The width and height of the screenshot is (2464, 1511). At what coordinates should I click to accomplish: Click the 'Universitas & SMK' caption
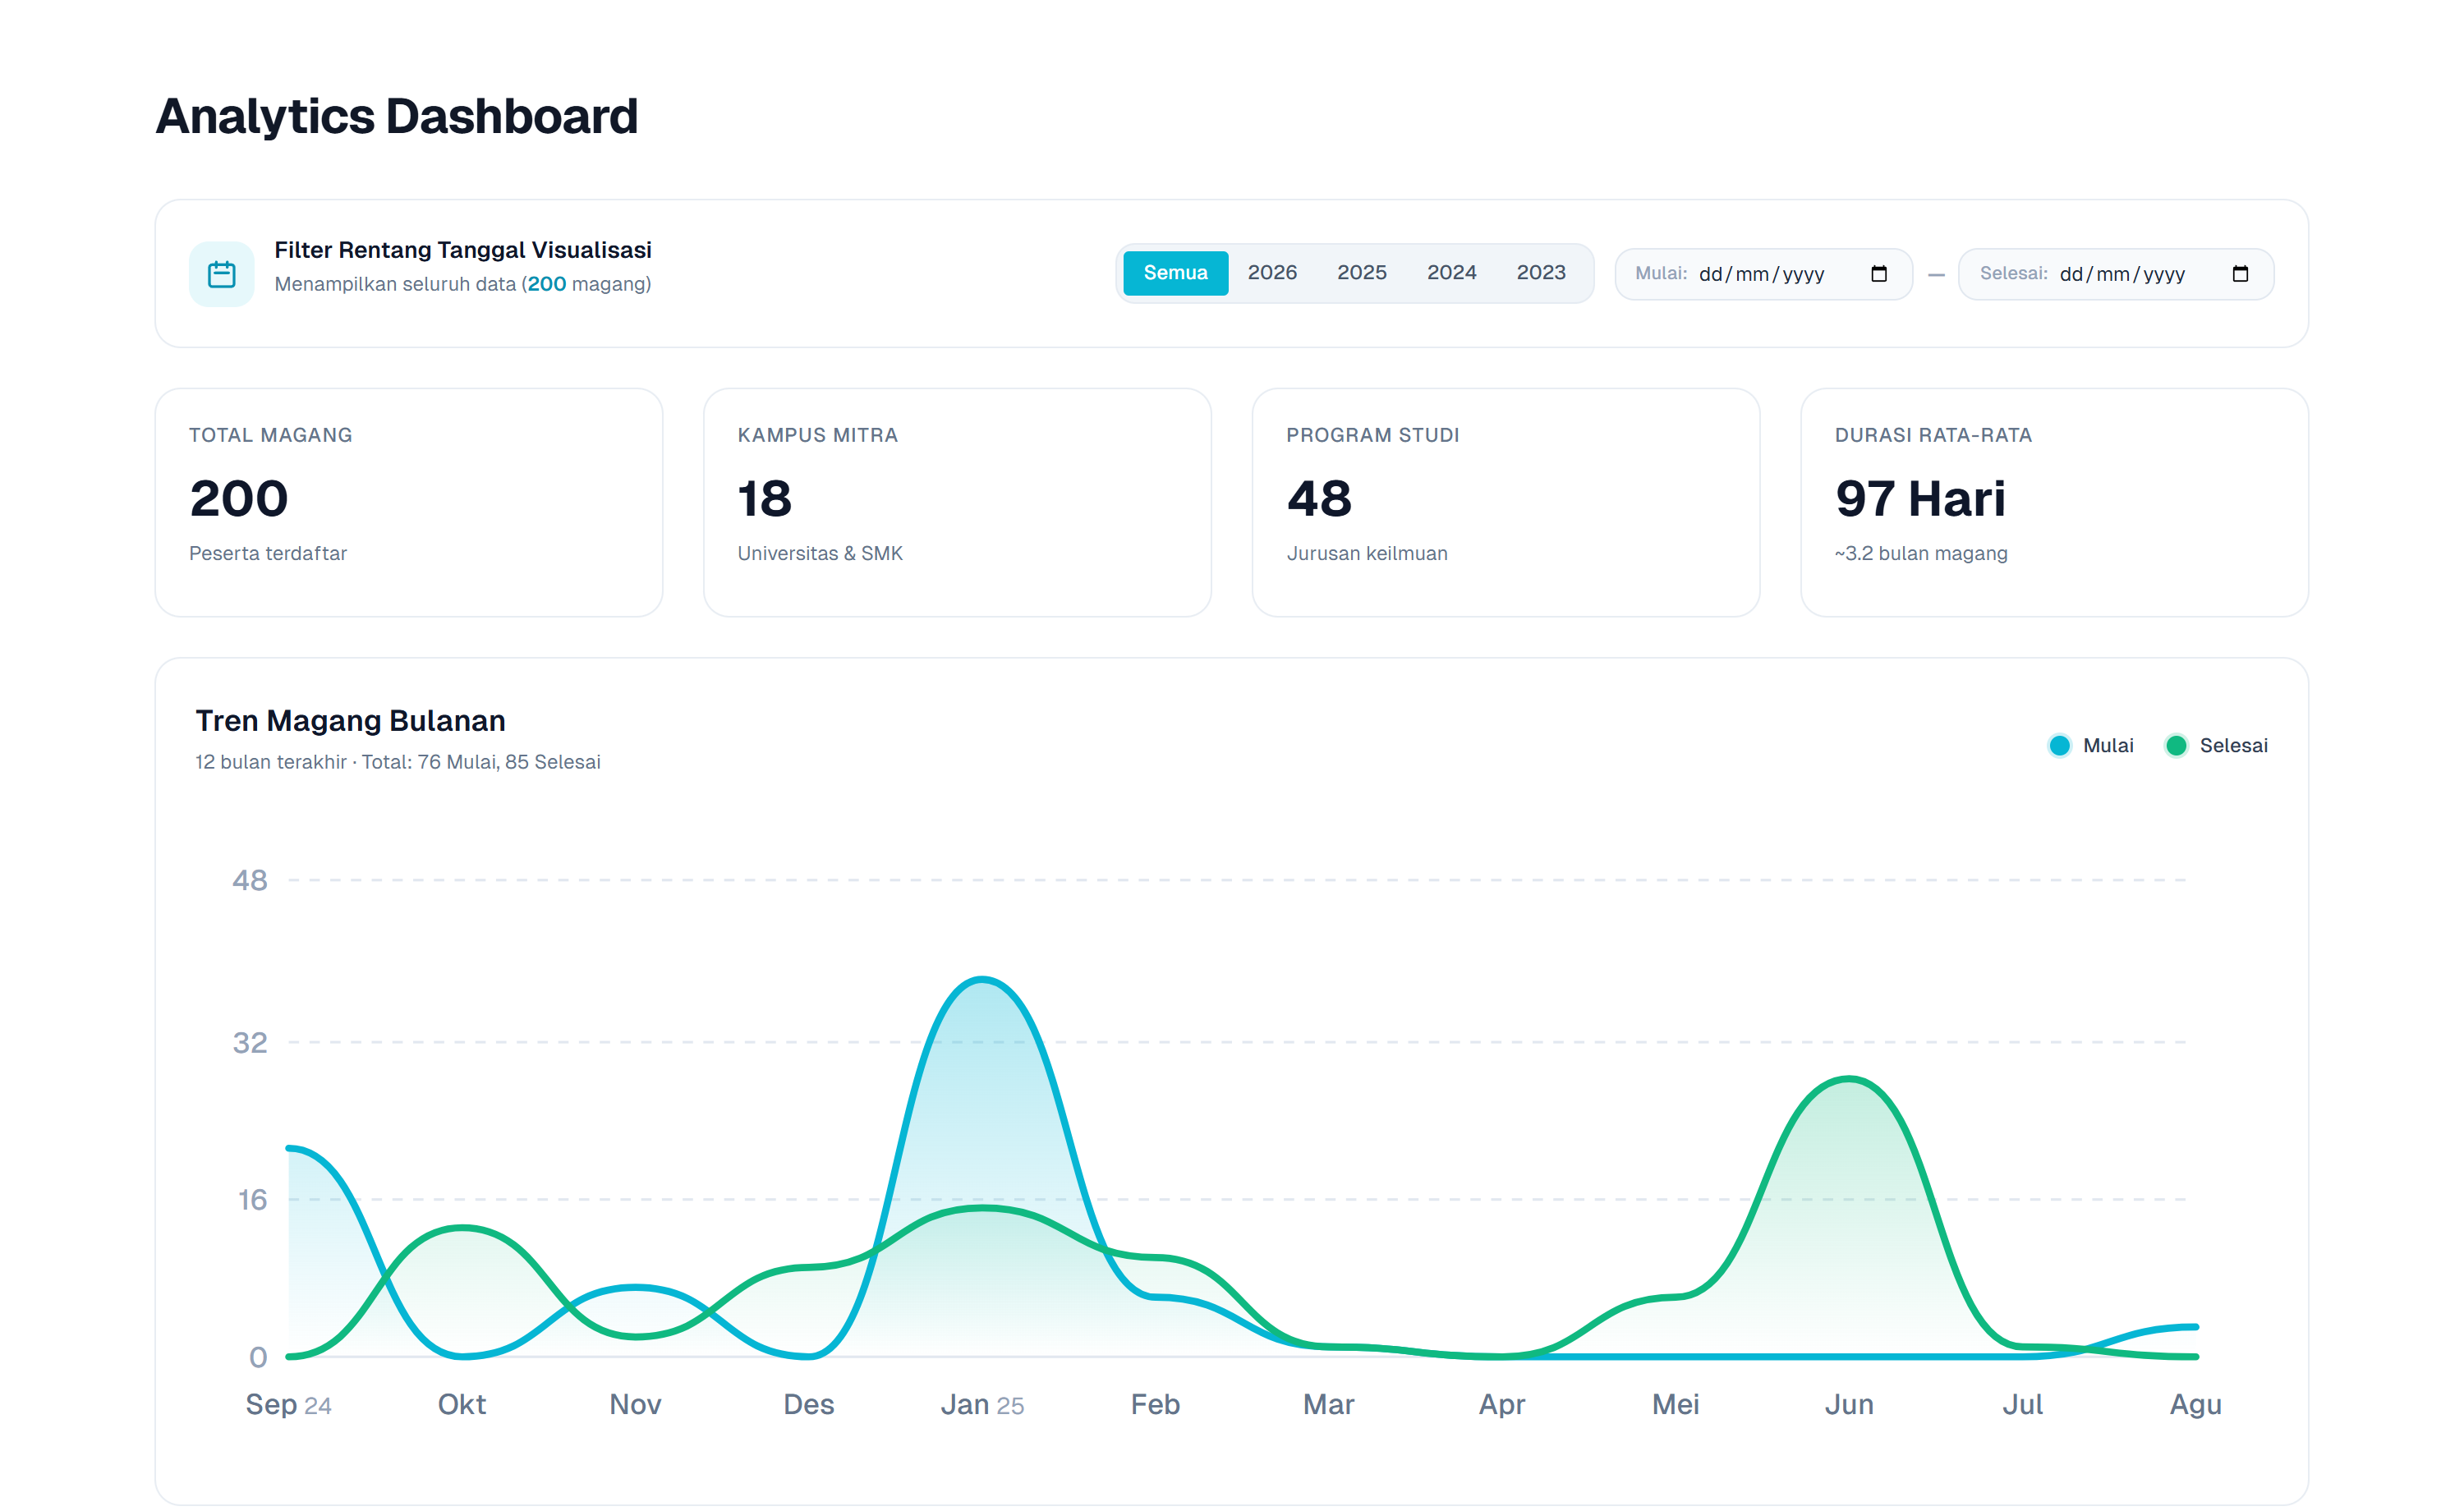click(820, 553)
